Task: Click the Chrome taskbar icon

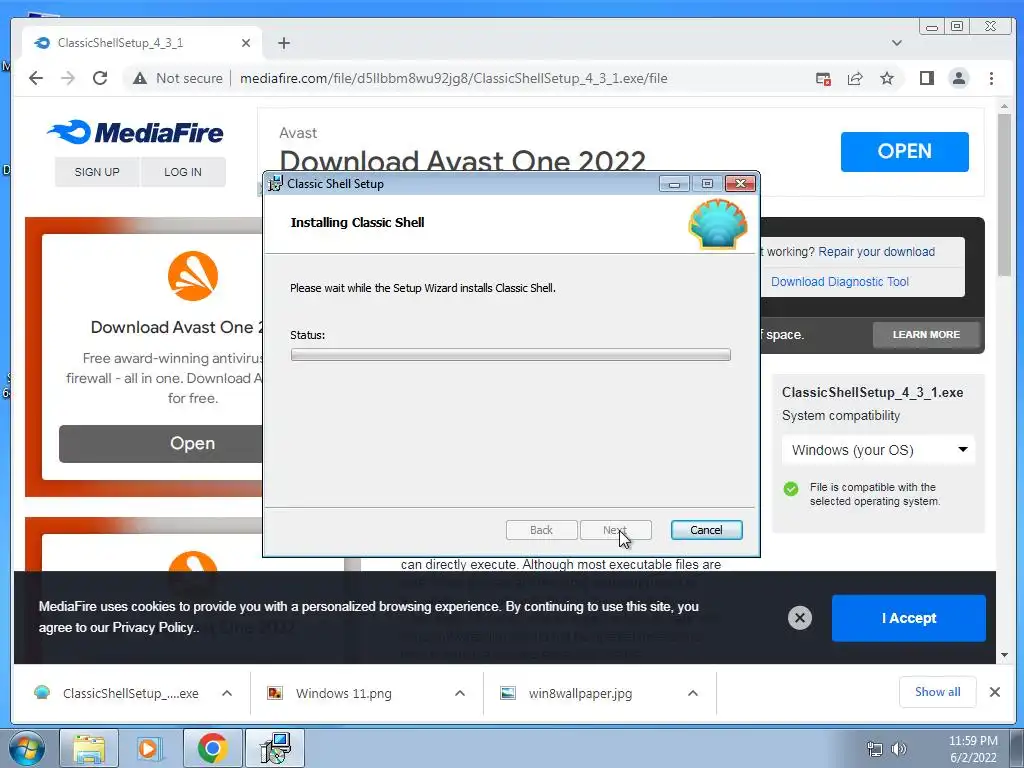Action: (212, 748)
